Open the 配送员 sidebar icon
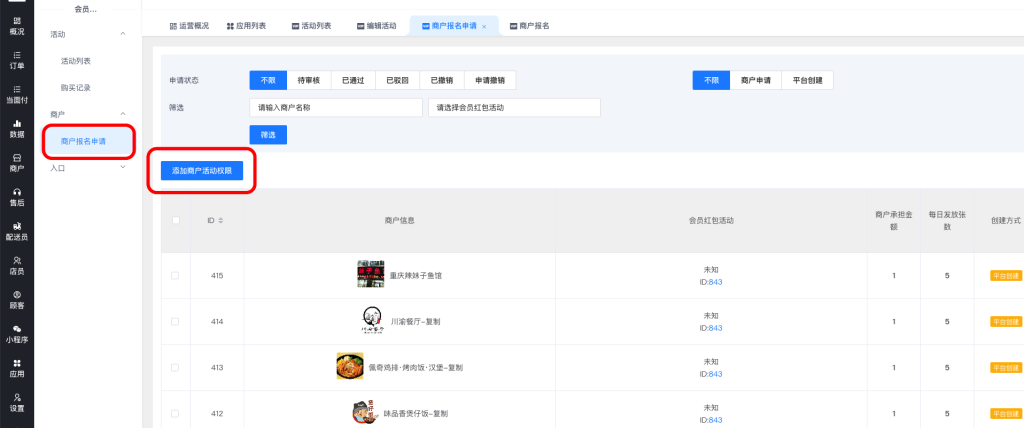1024x428 pixels. (x=17, y=231)
